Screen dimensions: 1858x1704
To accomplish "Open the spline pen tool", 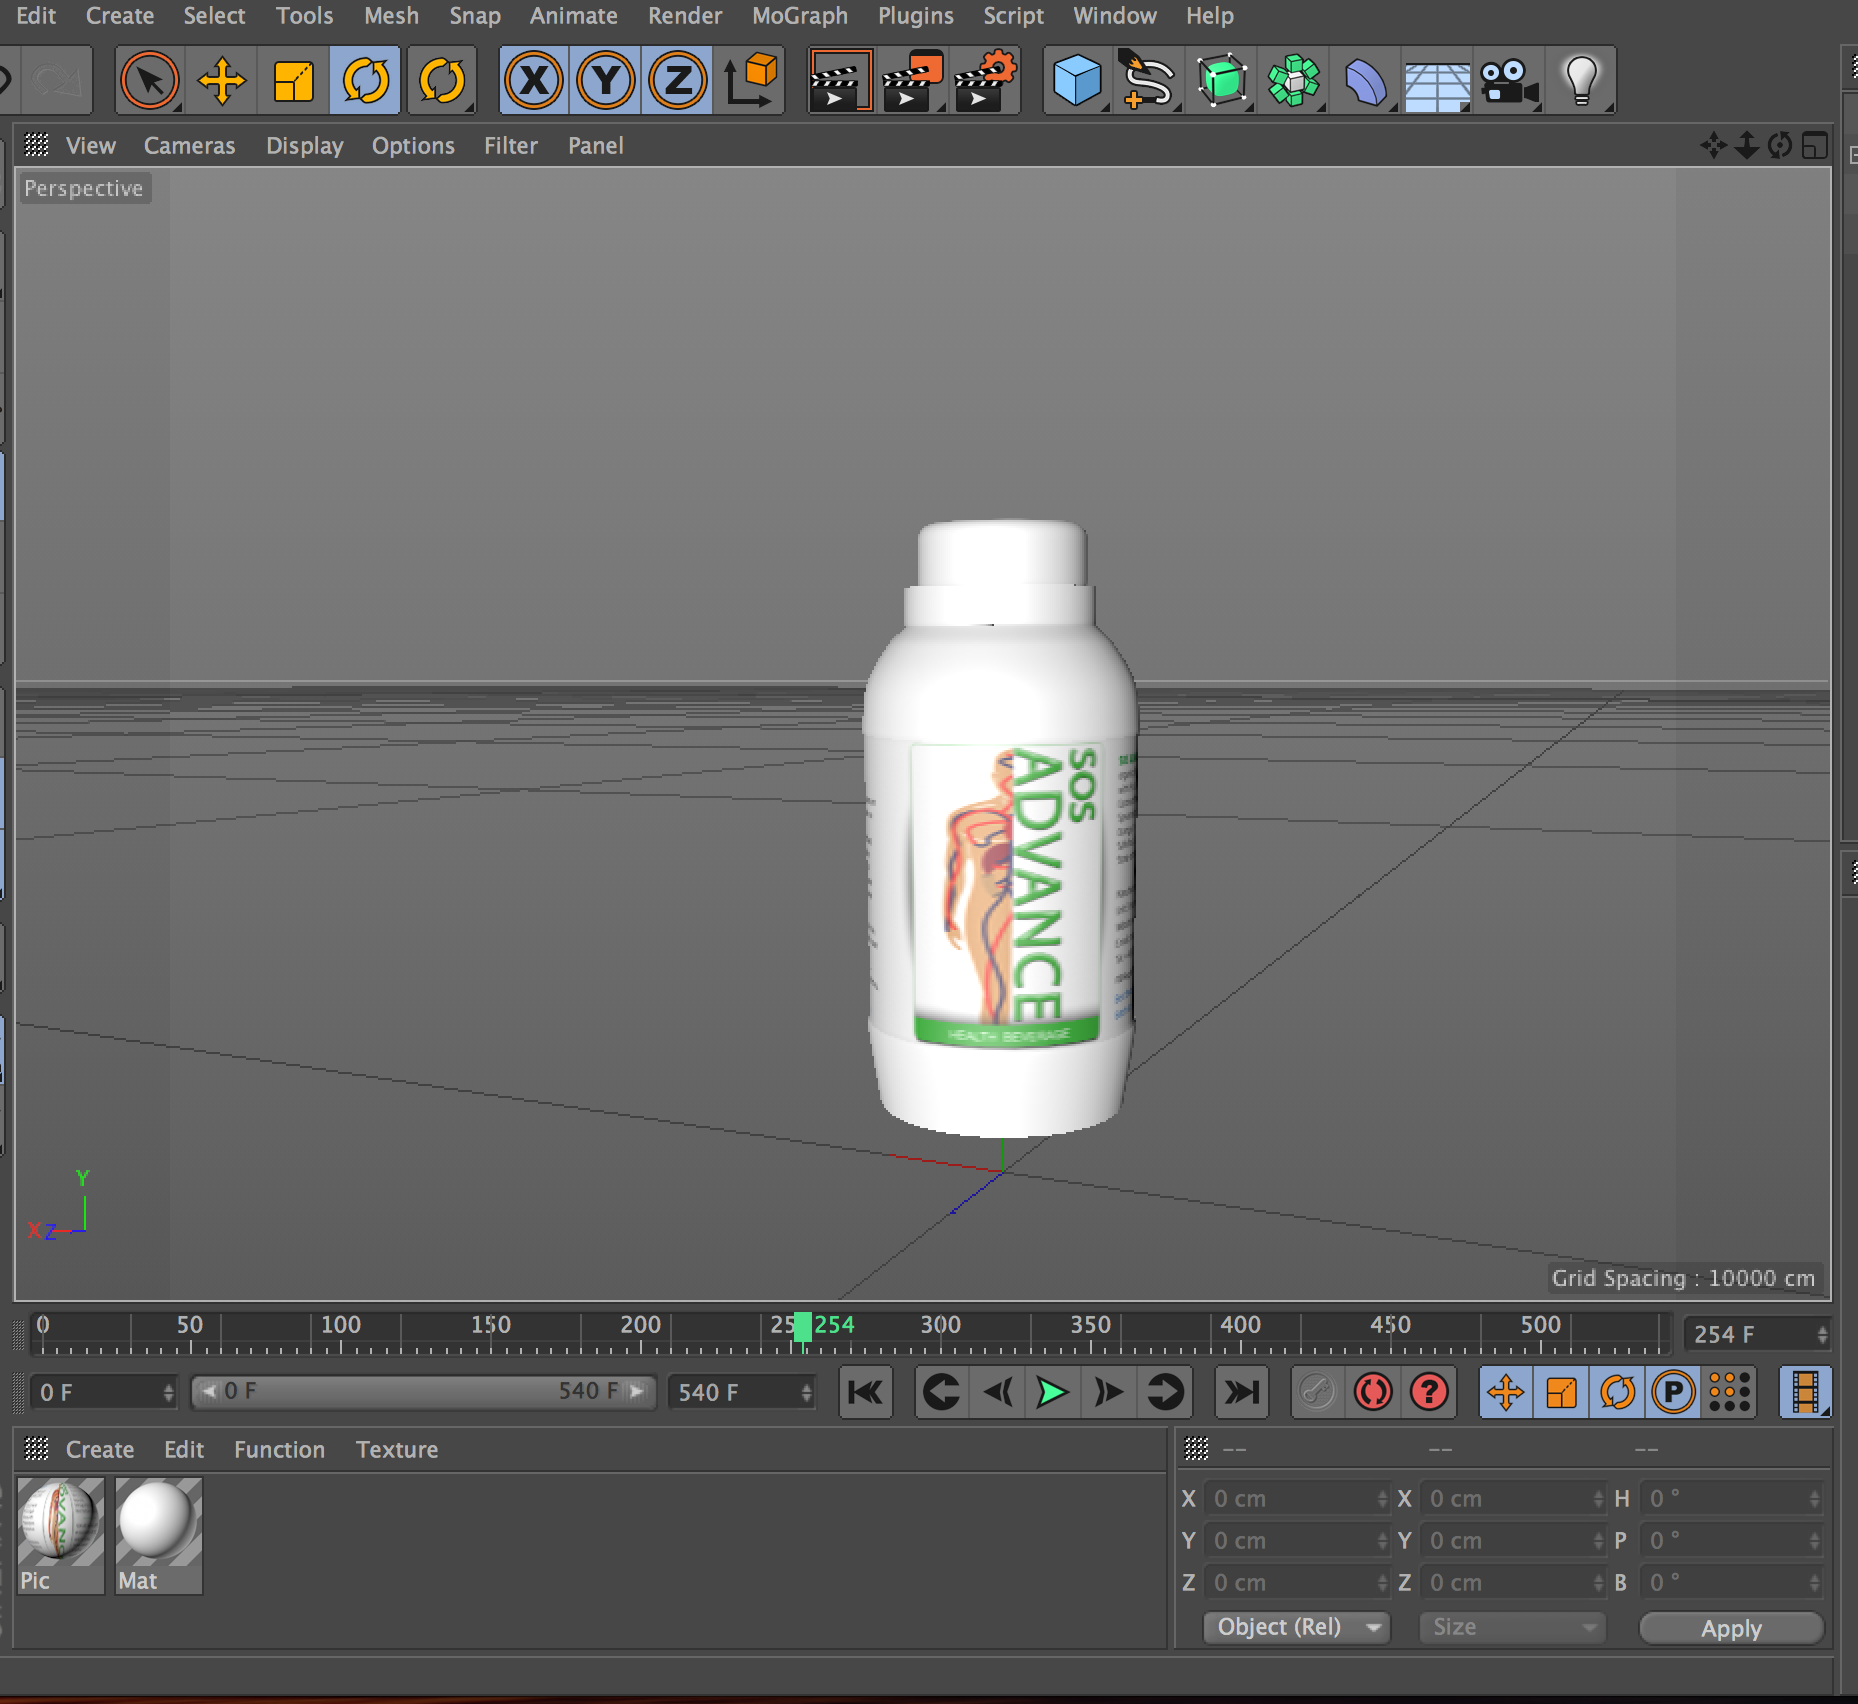I will point(1148,80).
